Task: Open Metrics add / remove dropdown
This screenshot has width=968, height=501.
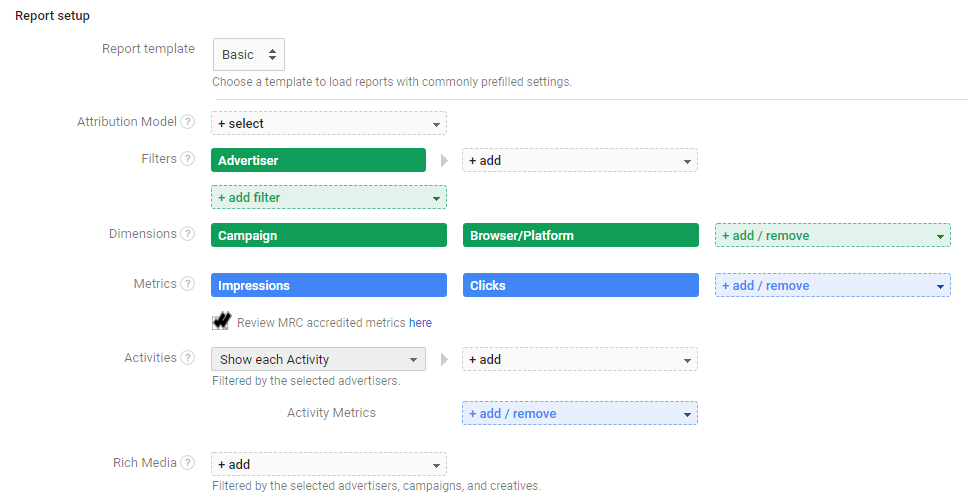Action: click(832, 285)
